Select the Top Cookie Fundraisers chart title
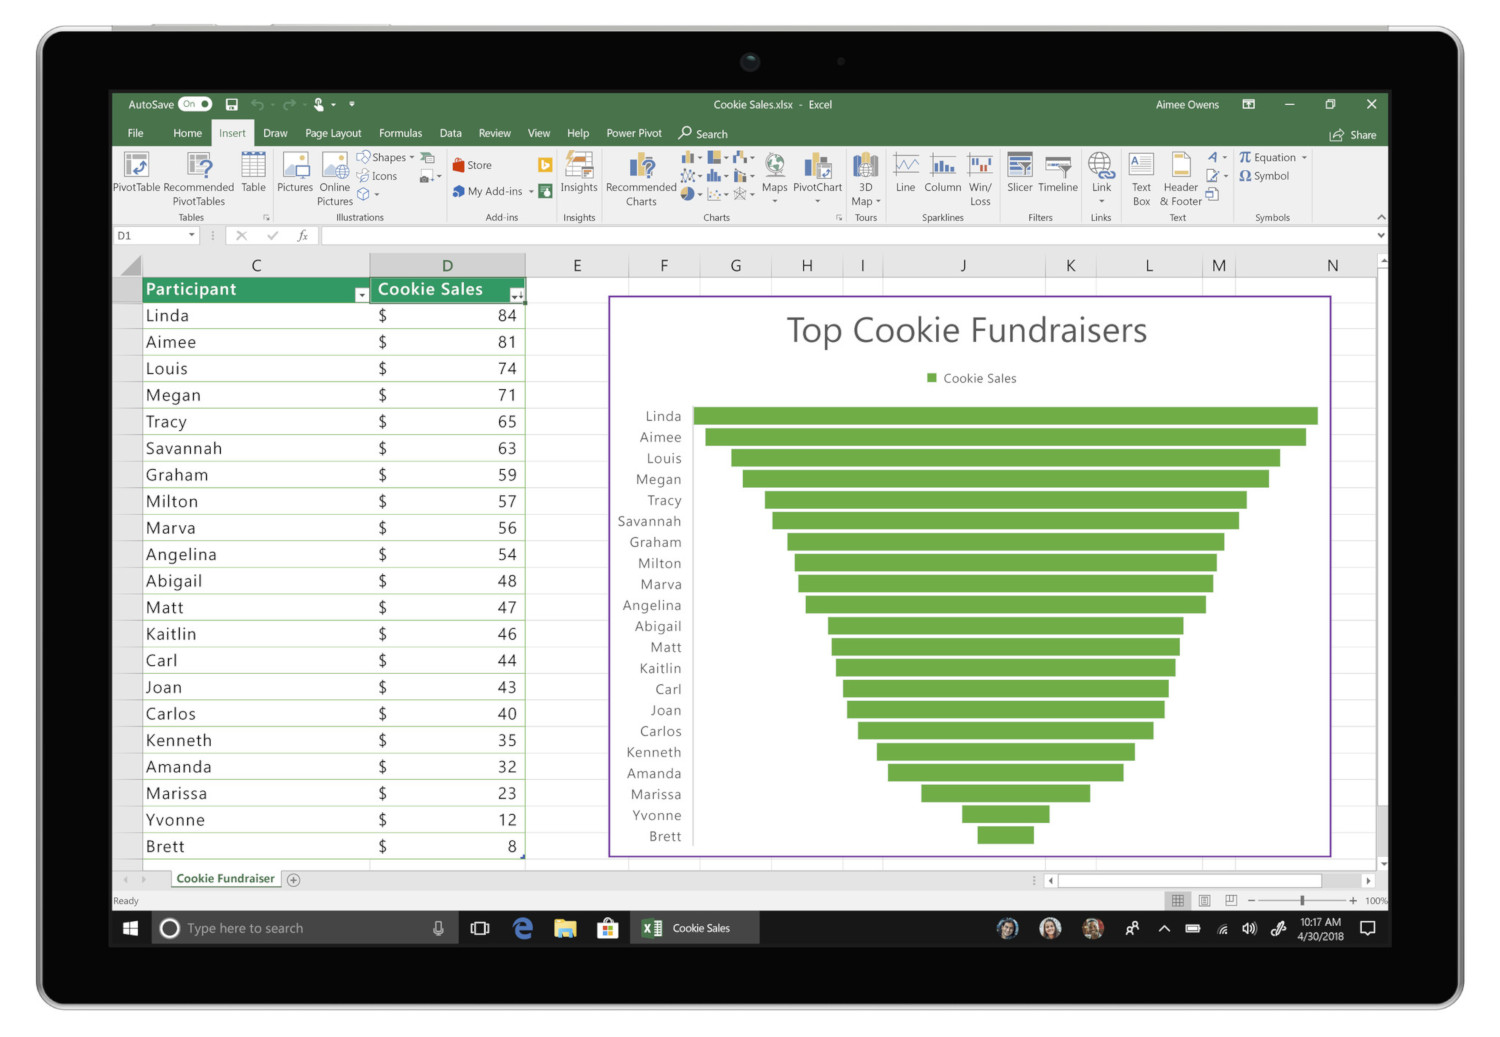 [967, 331]
